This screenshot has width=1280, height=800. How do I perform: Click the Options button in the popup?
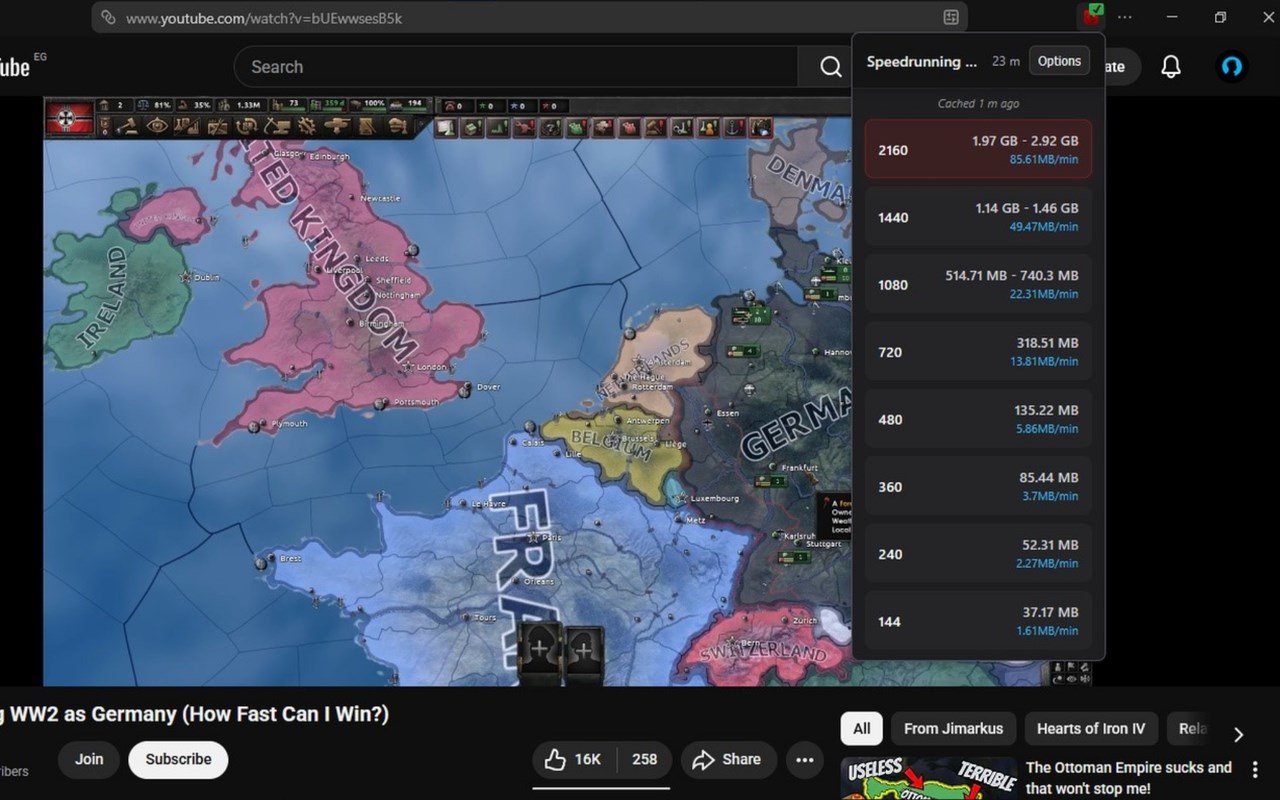coord(1059,61)
